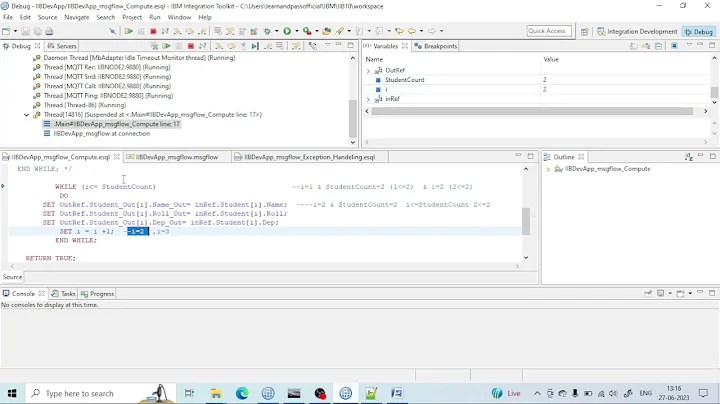This screenshot has width=720, height=404.
Task: Click the Quick Access search field
Action: (x=549, y=31)
